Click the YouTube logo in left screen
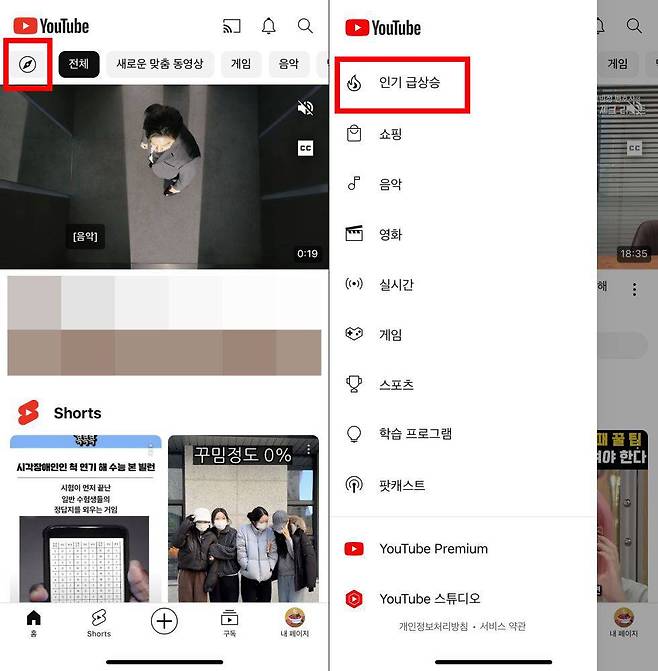Image resolution: width=658 pixels, height=671 pixels. (51, 26)
